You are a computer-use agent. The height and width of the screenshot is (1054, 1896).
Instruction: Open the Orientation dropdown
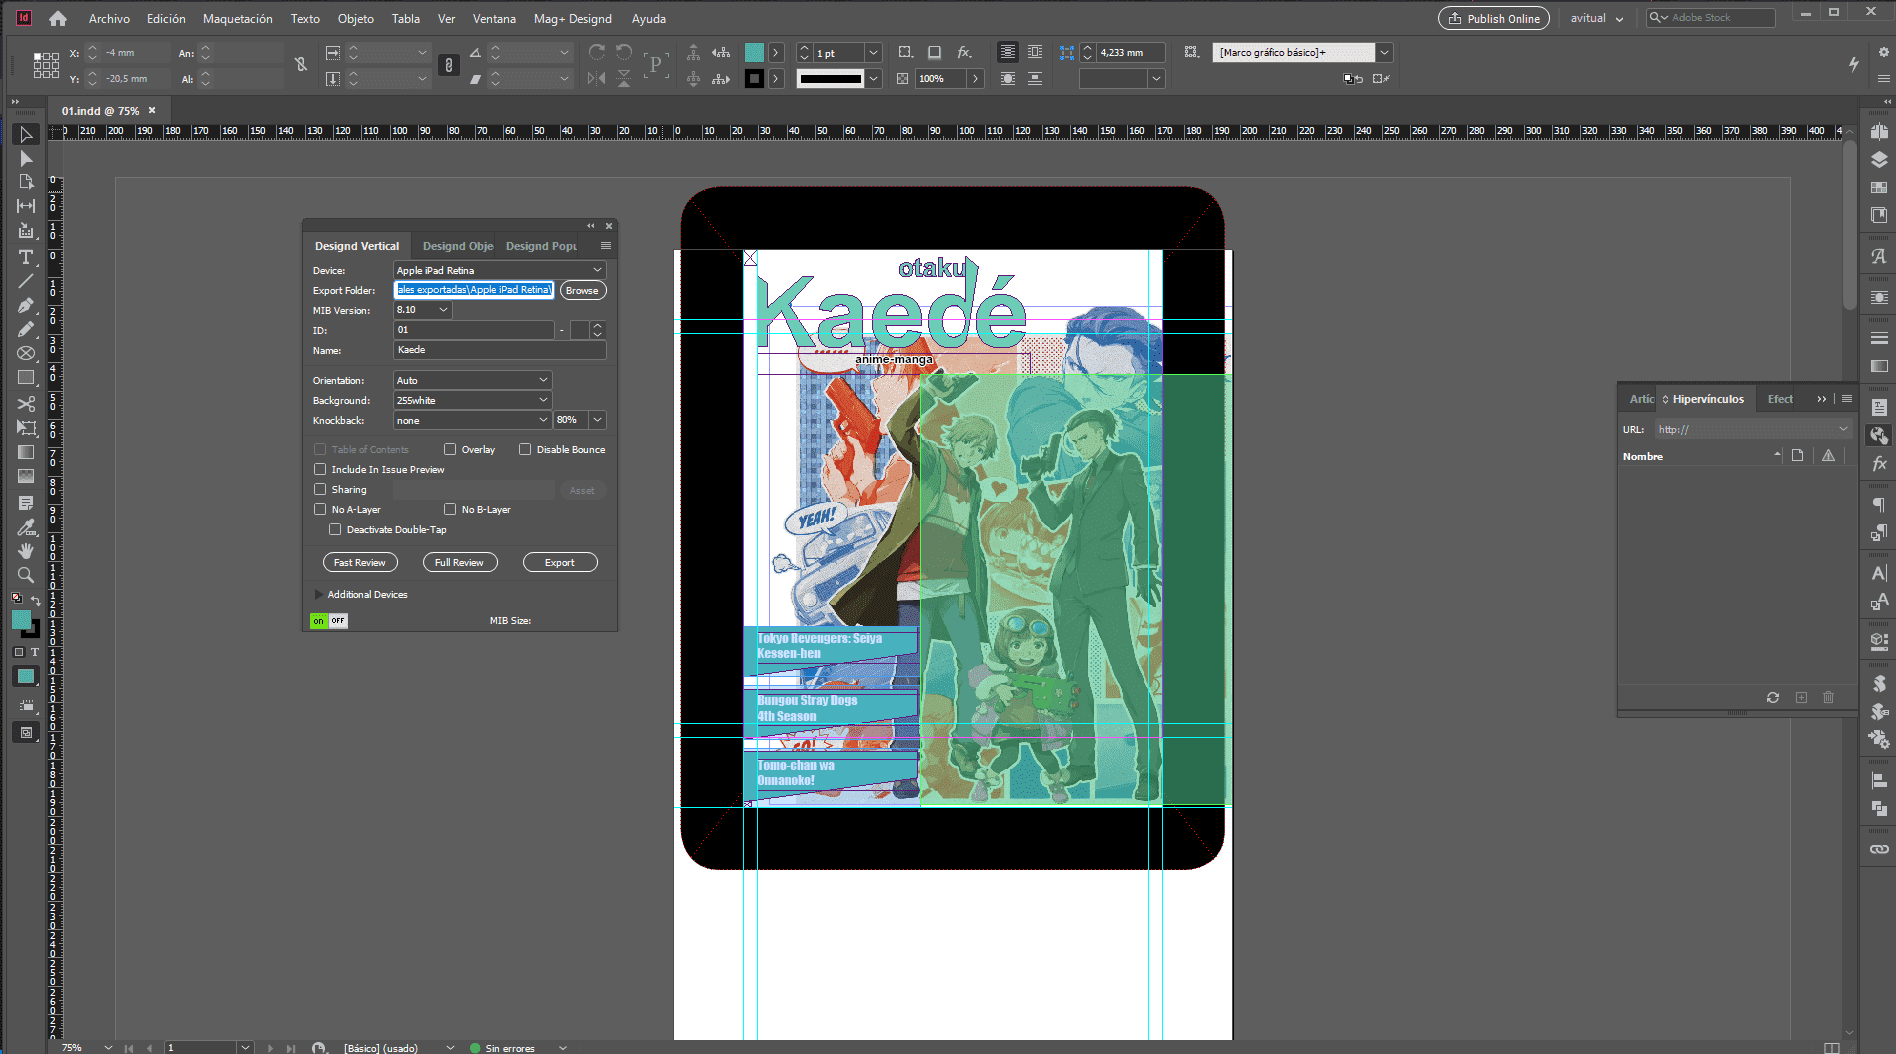(x=472, y=380)
